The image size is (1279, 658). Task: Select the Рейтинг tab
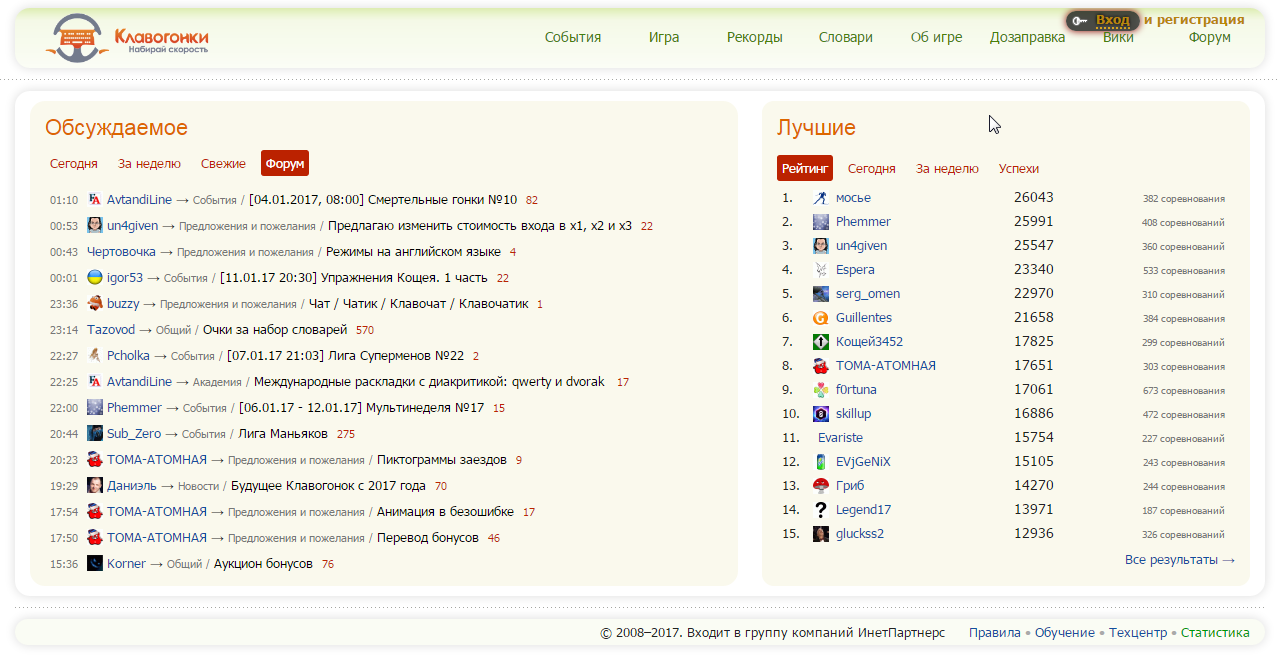805,168
